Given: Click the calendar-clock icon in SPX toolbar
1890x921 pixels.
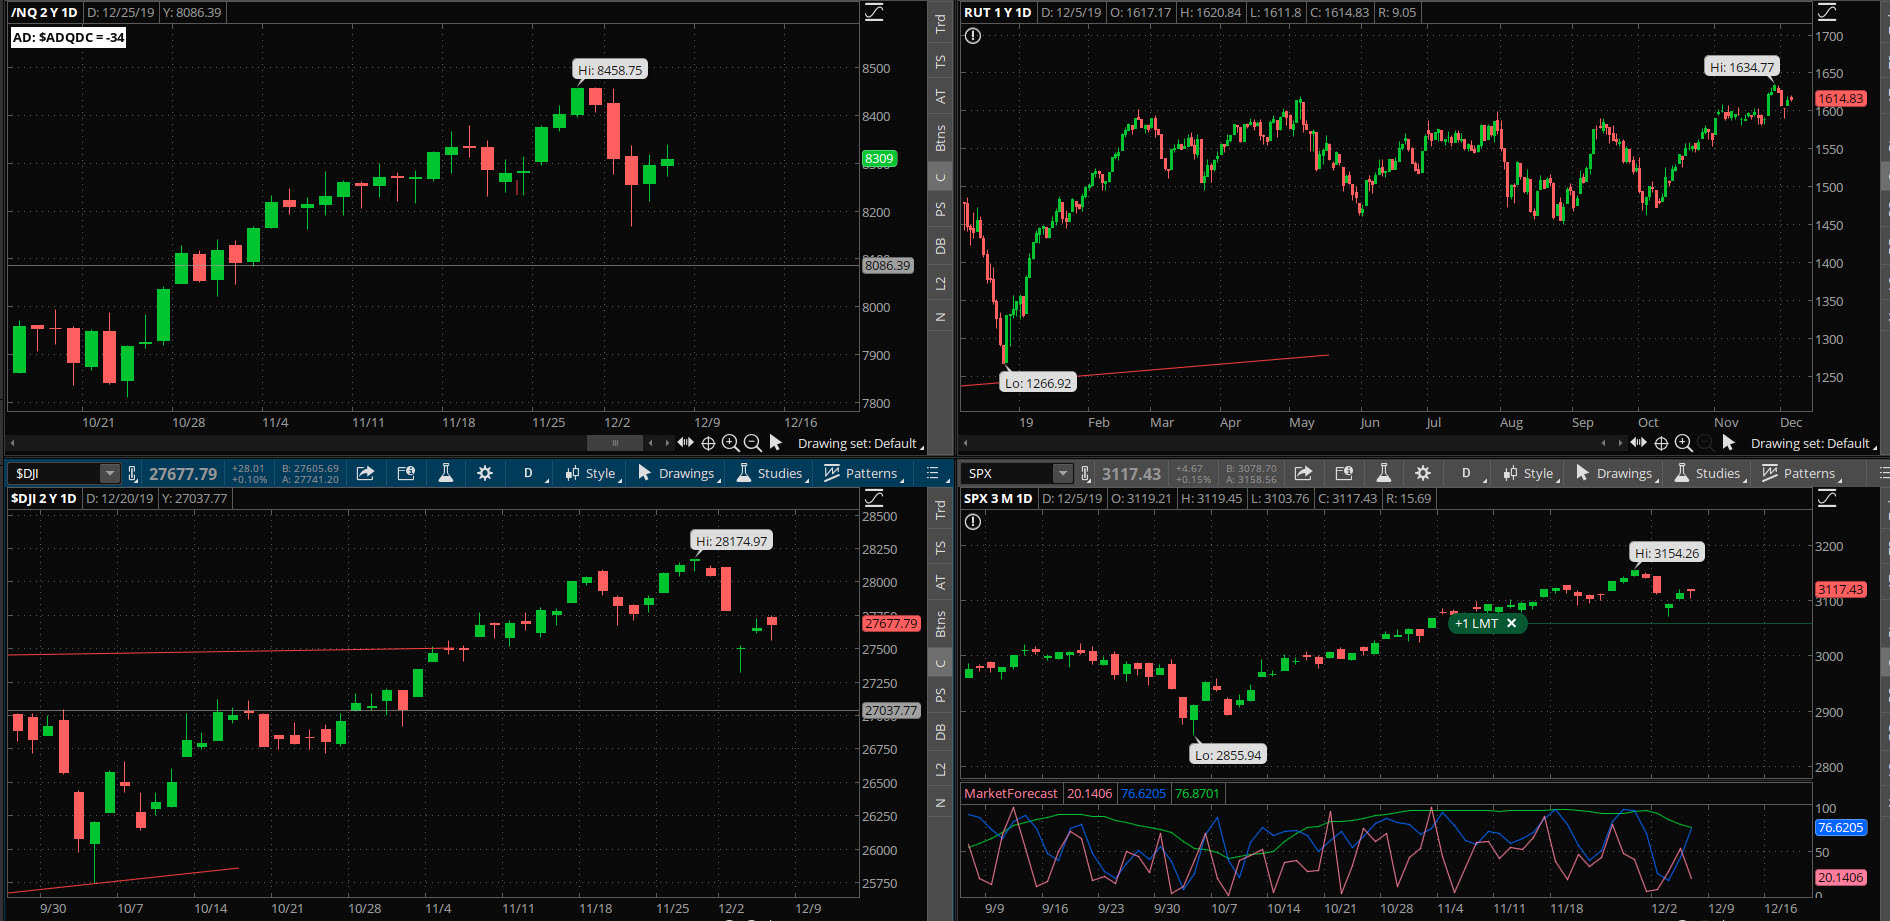Looking at the screenshot, I should point(1344,473).
